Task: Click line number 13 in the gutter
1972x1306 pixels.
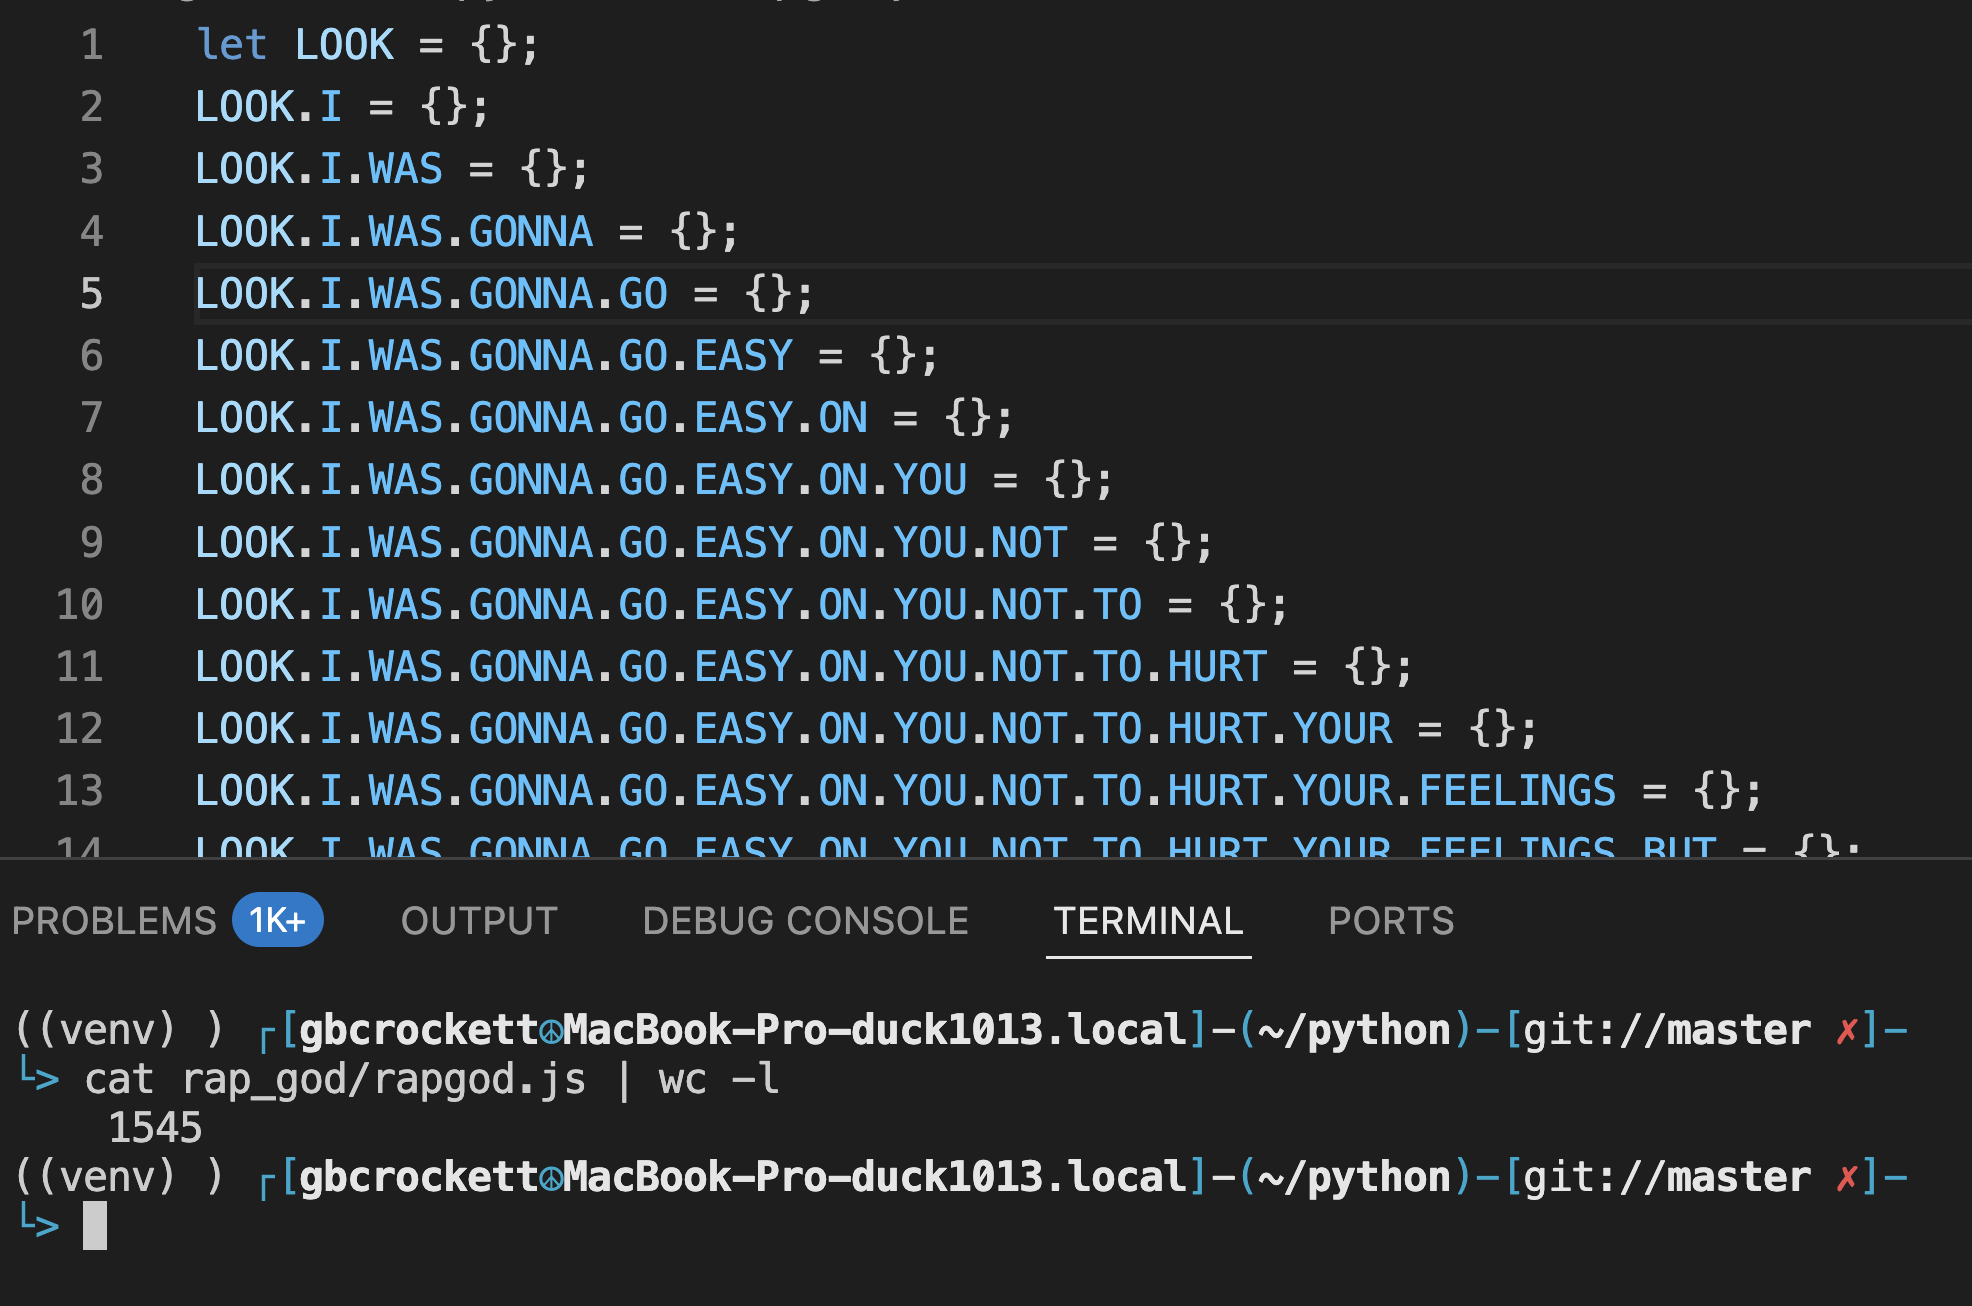Action: point(80,791)
